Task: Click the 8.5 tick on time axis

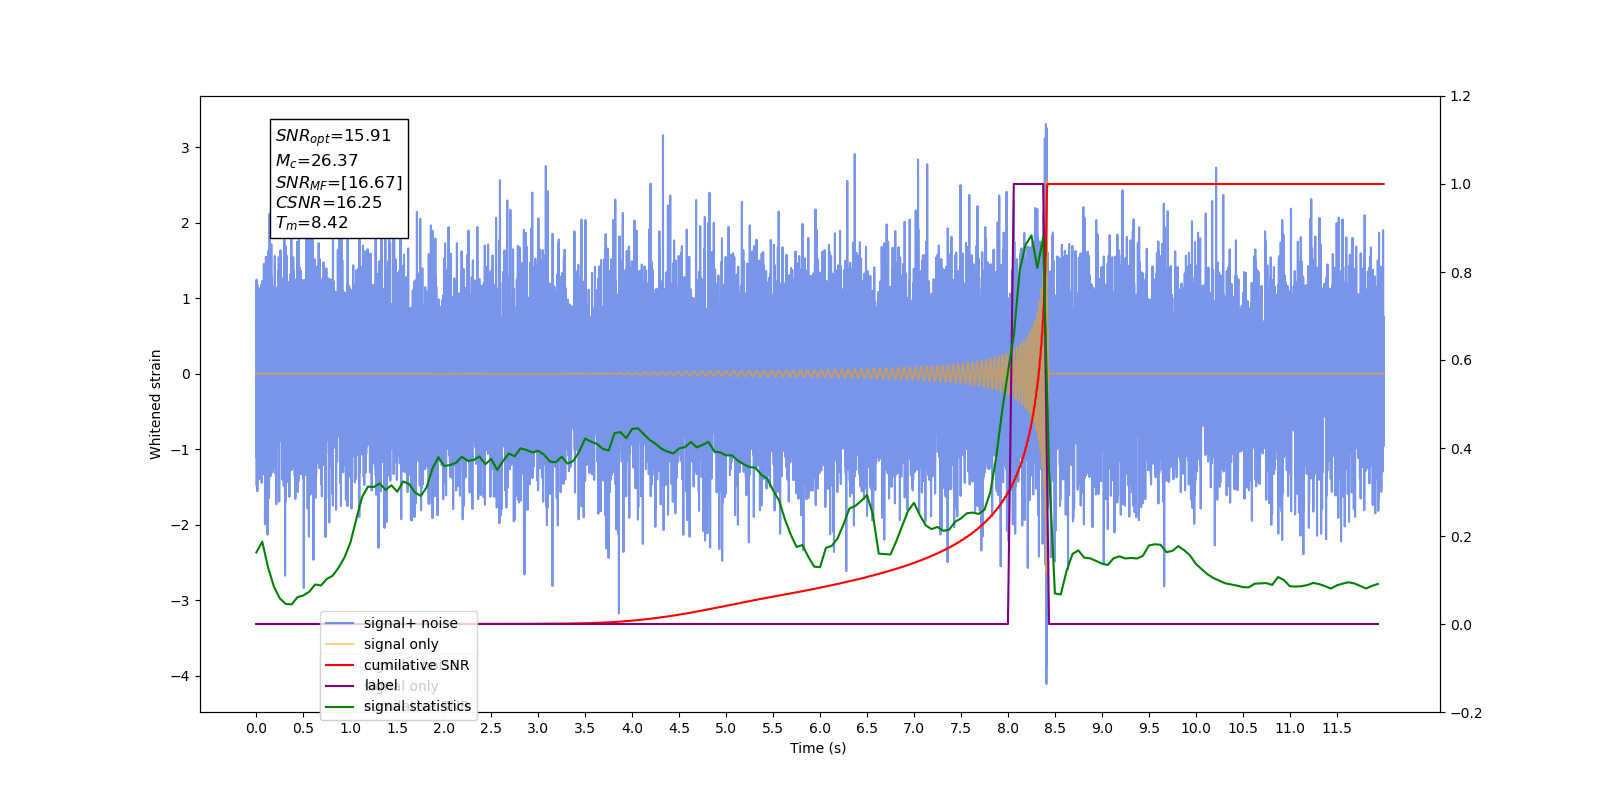Action: coord(1055,728)
